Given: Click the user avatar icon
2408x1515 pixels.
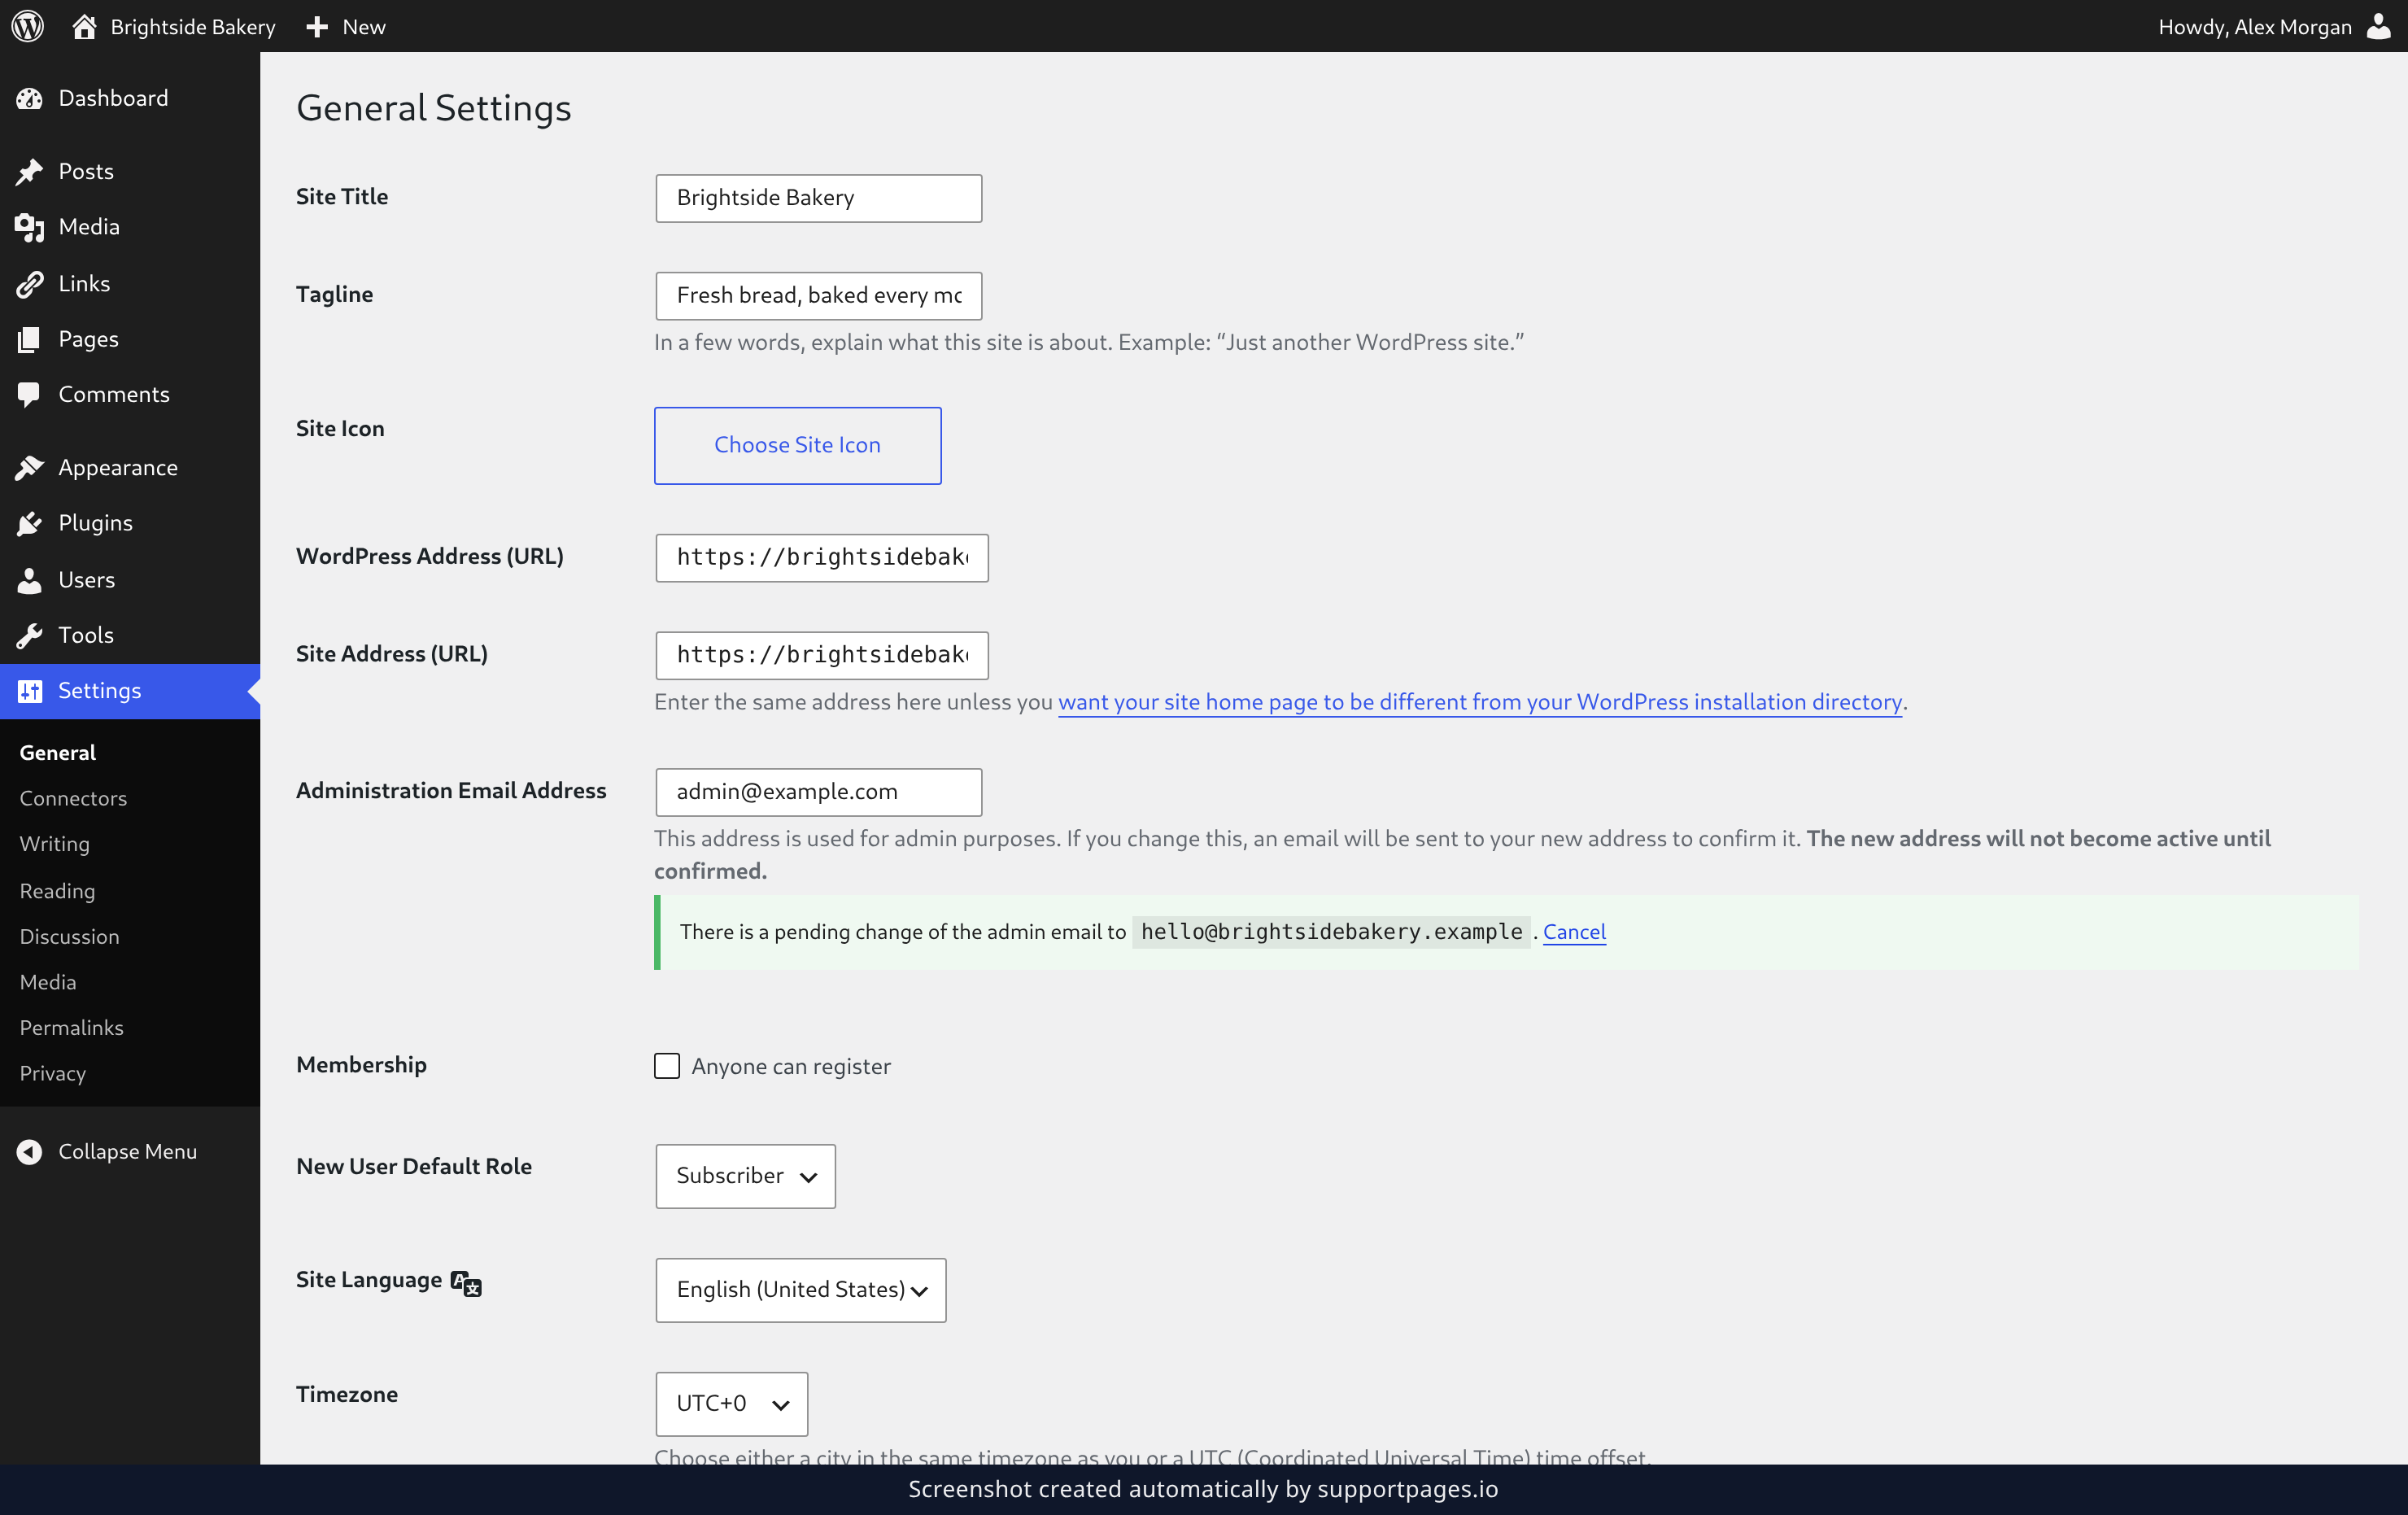Looking at the screenshot, I should [x=2379, y=26].
